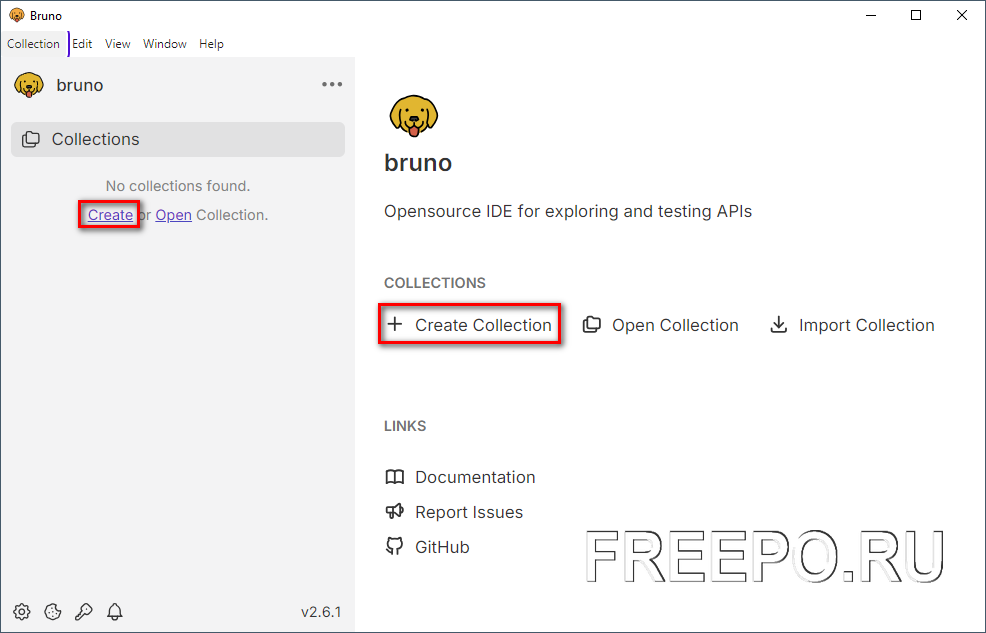This screenshot has width=986, height=633.
Task: Close the Bruno window
Action: pos(962,15)
